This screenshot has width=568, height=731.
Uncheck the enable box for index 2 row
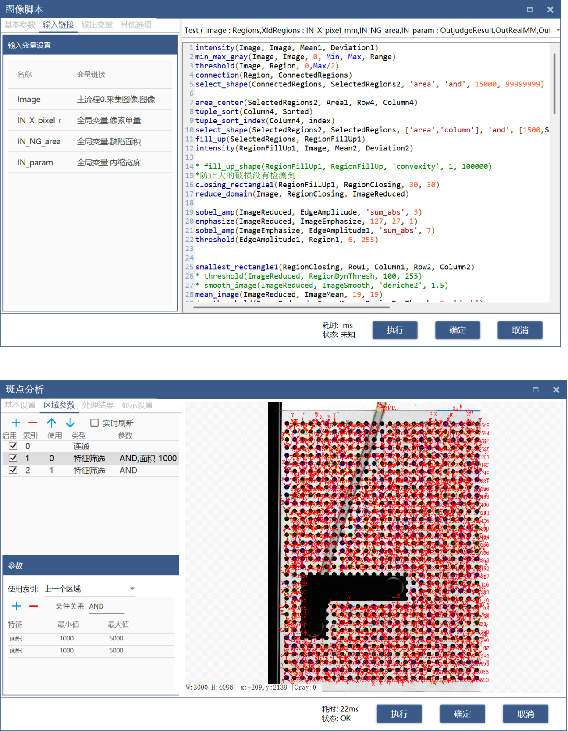pos(13,470)
